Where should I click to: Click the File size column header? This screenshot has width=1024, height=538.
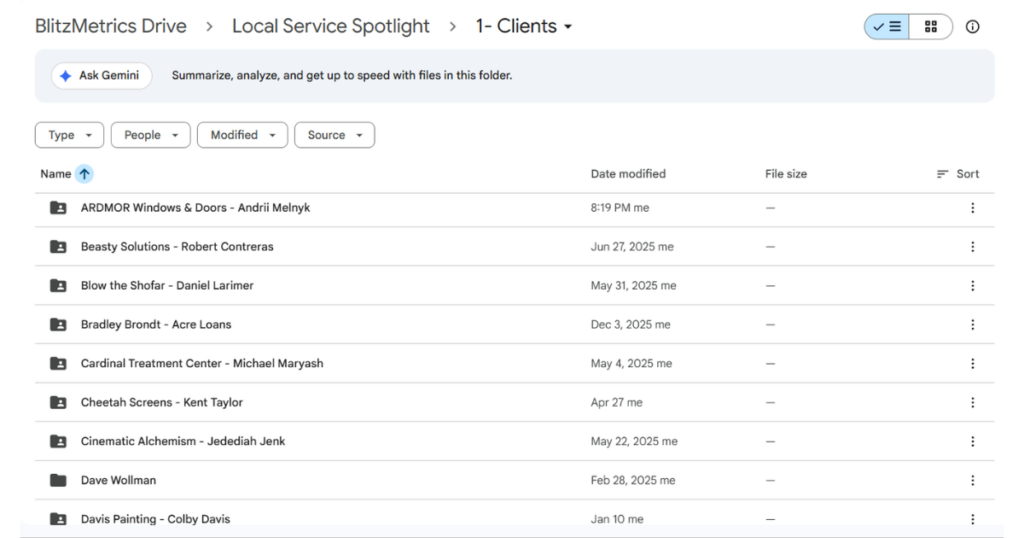point(786,174)
